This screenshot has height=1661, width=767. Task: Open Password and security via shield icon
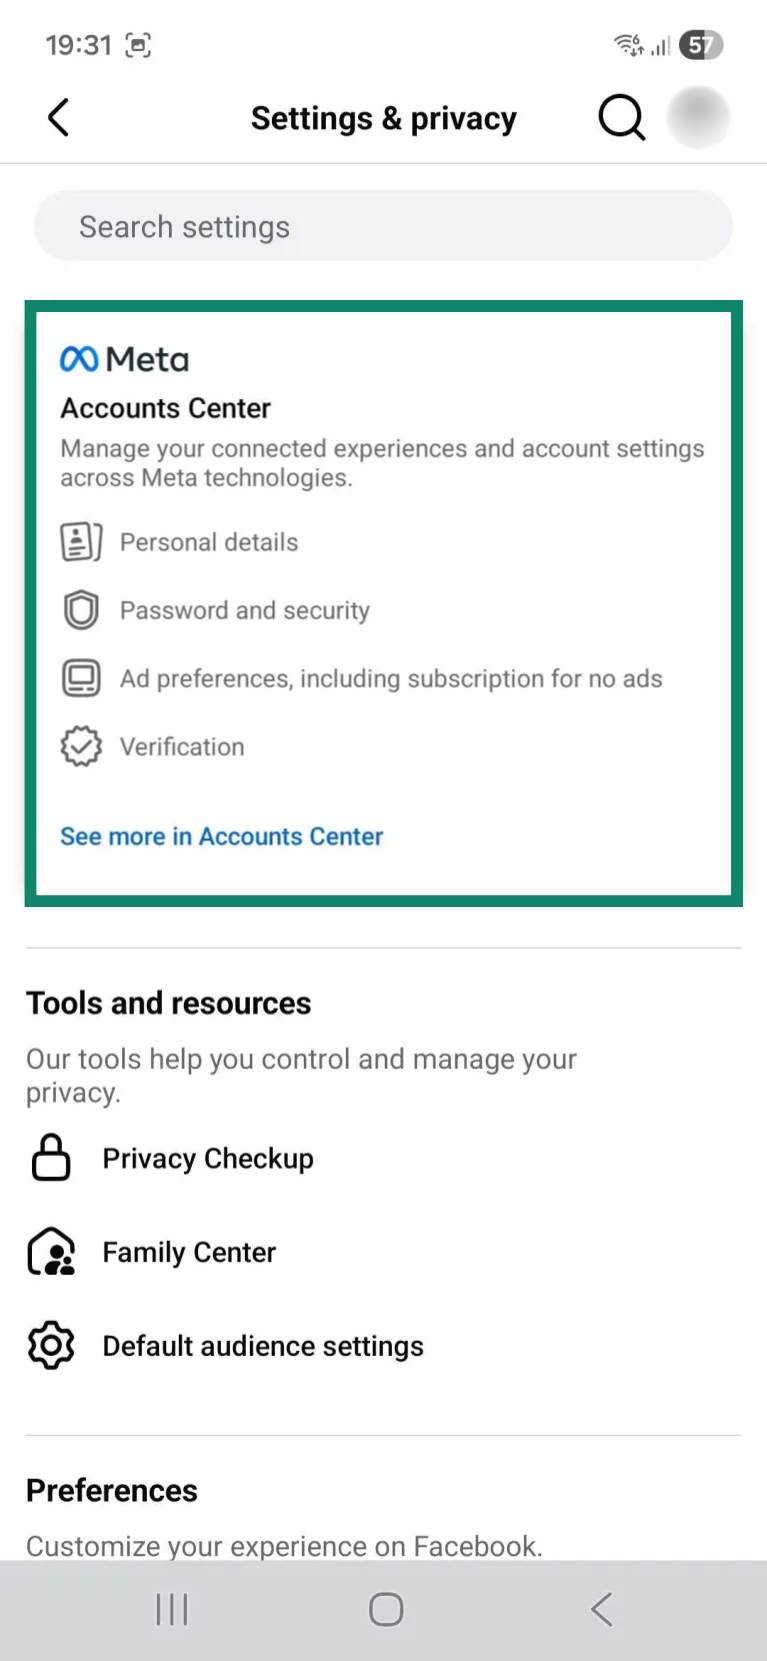81,609
